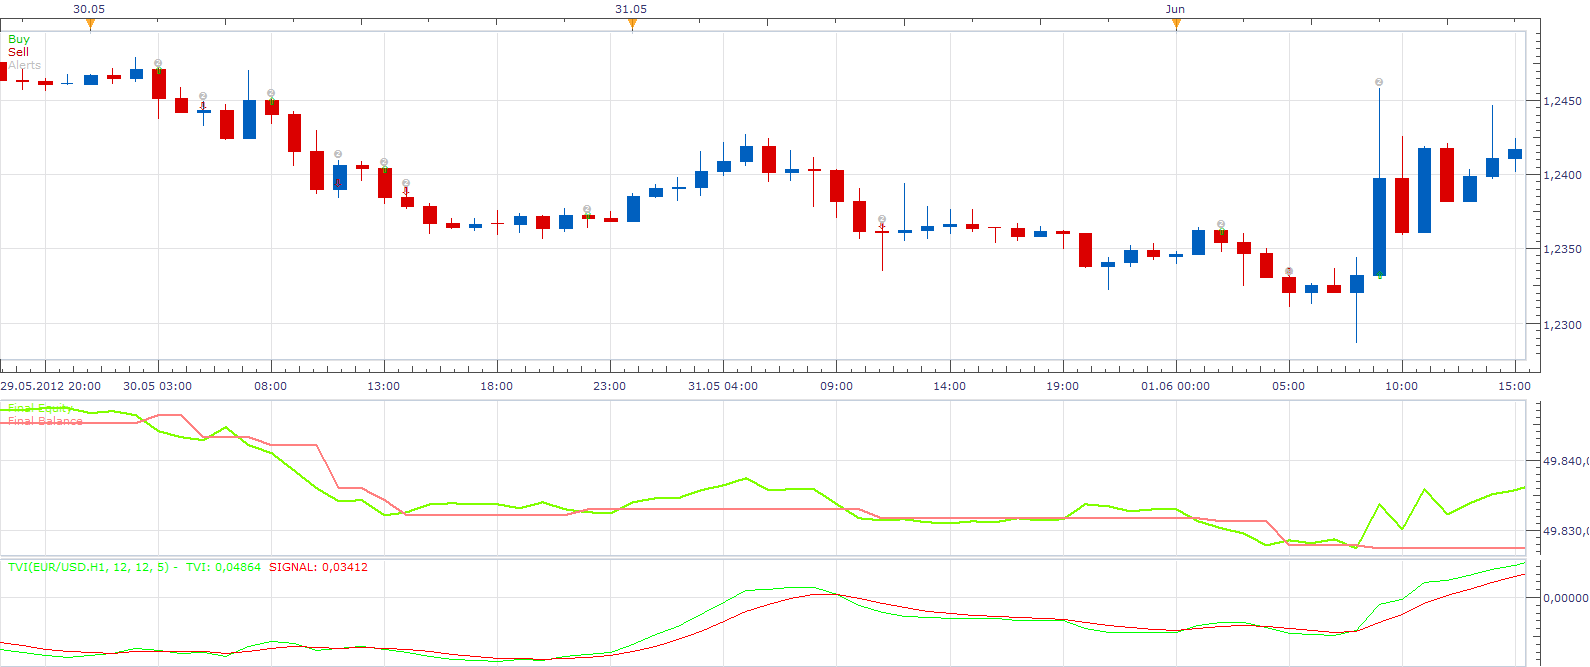
Task: Click the 15:00 time axis label
Action: 1515,386
